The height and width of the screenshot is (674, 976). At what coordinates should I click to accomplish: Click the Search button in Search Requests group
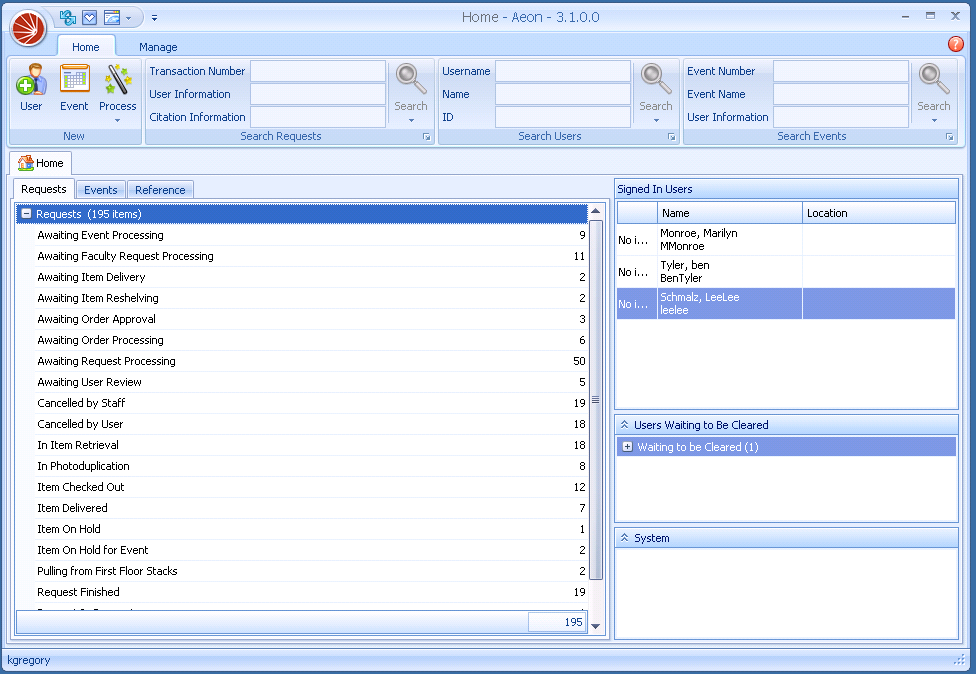(411, 87)
